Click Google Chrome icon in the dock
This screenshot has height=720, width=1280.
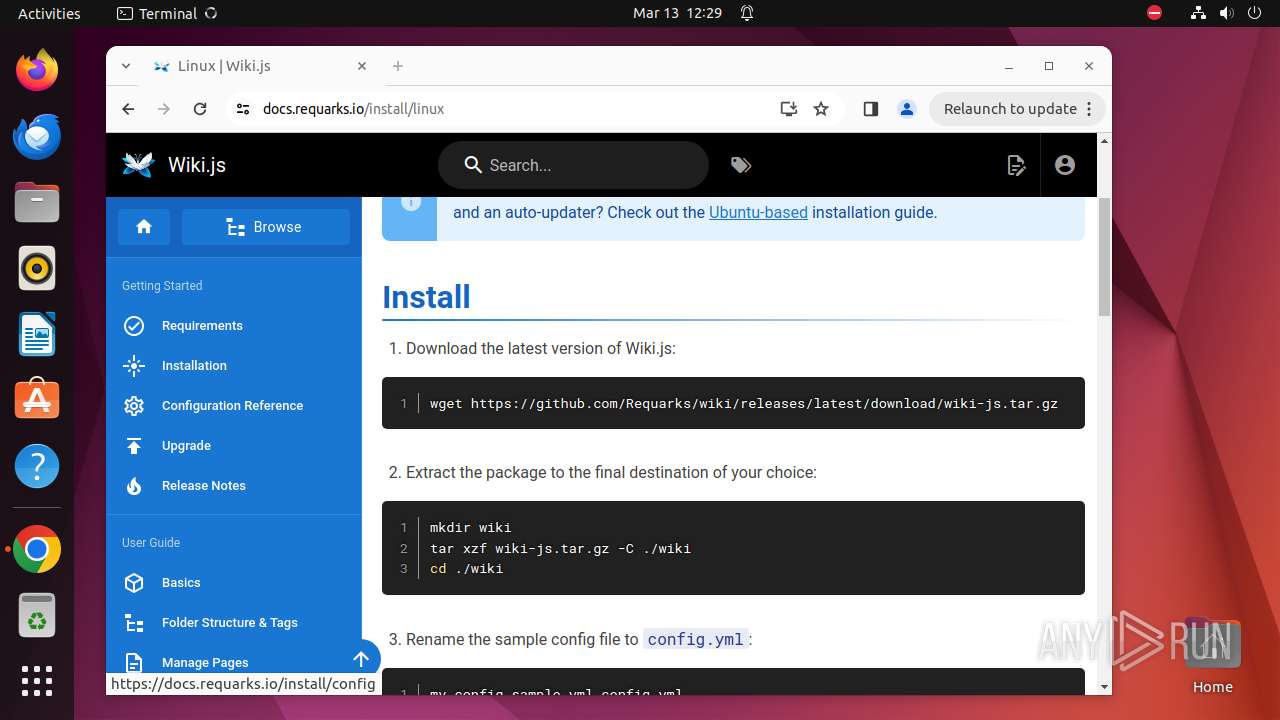tap(37, 550)
